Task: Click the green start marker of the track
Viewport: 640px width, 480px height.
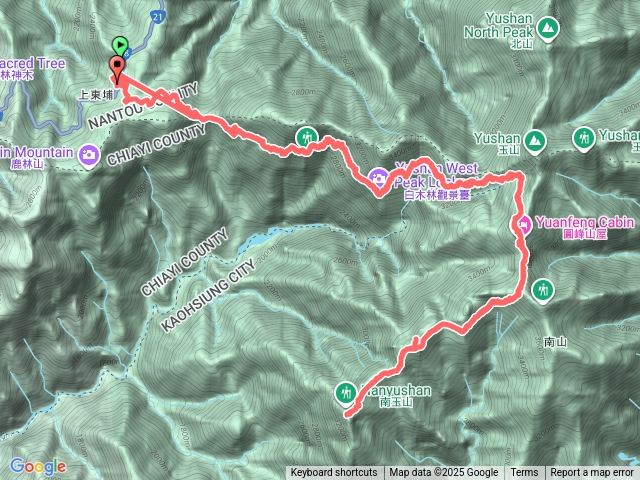Action: [x=120, y=45]
